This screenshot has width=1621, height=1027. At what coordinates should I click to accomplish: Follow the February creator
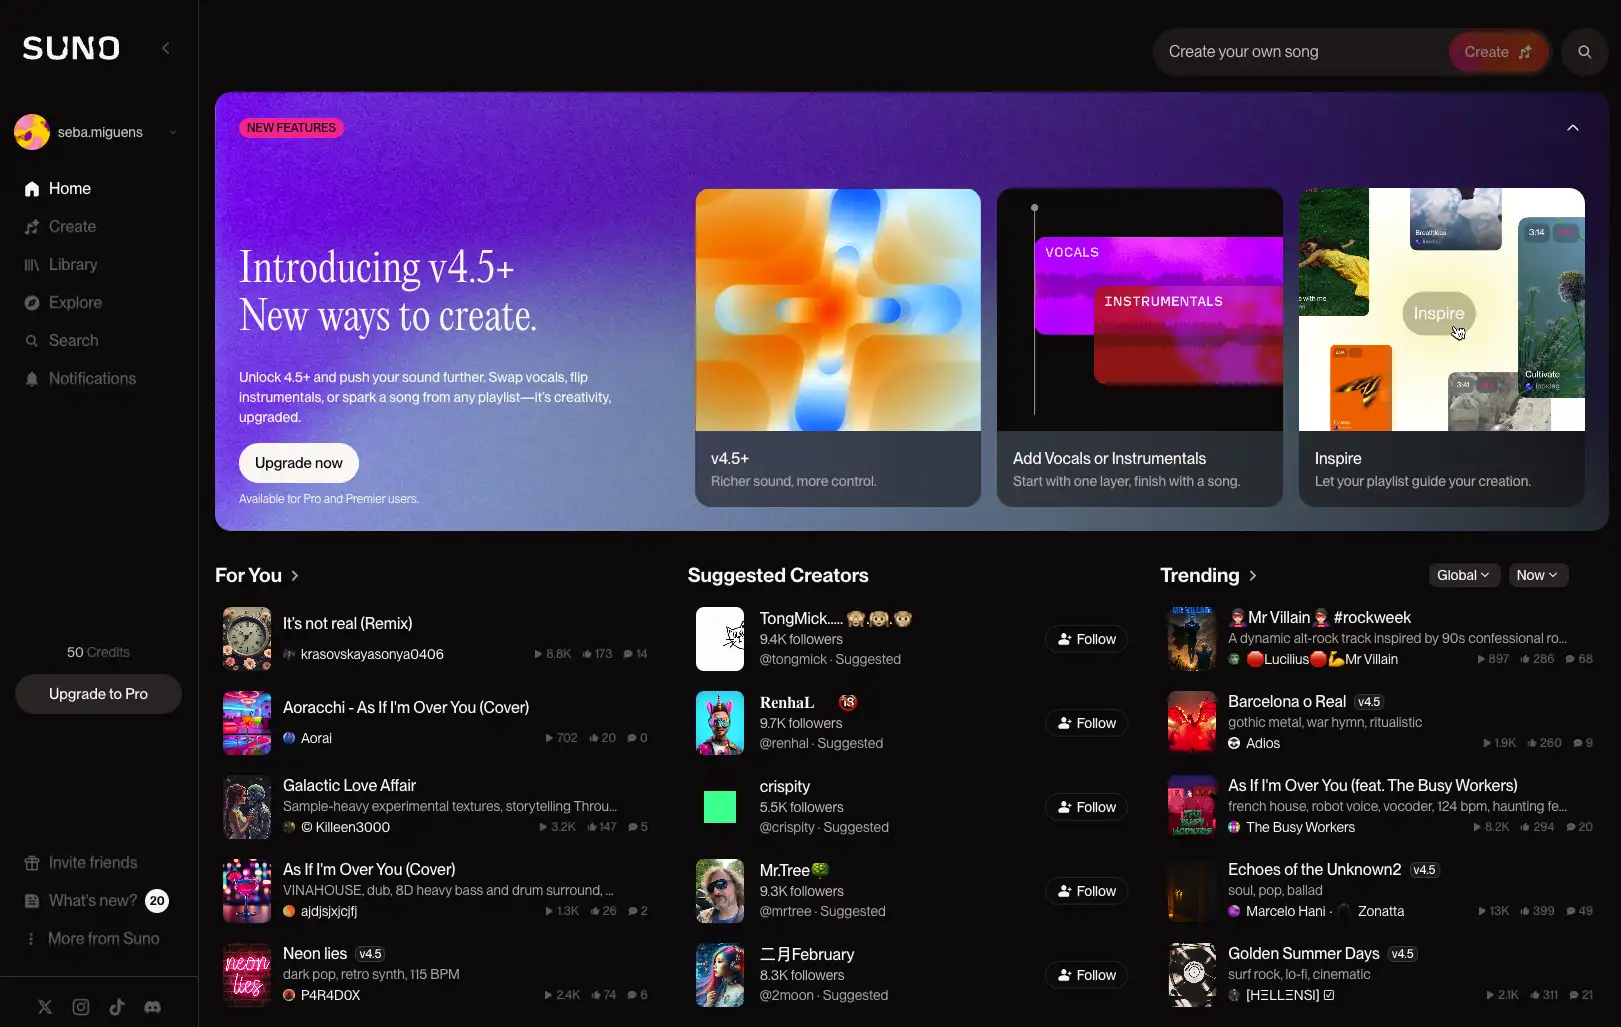pos(1086,975)
